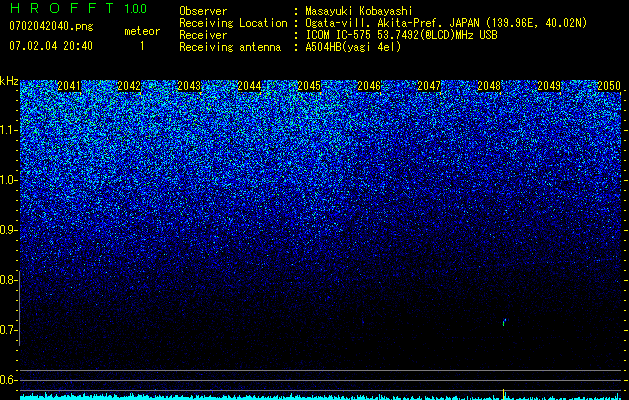This screenshot has height=400, width=629.
Task: Click the 2044 time marker
Action: pos(249,86)
